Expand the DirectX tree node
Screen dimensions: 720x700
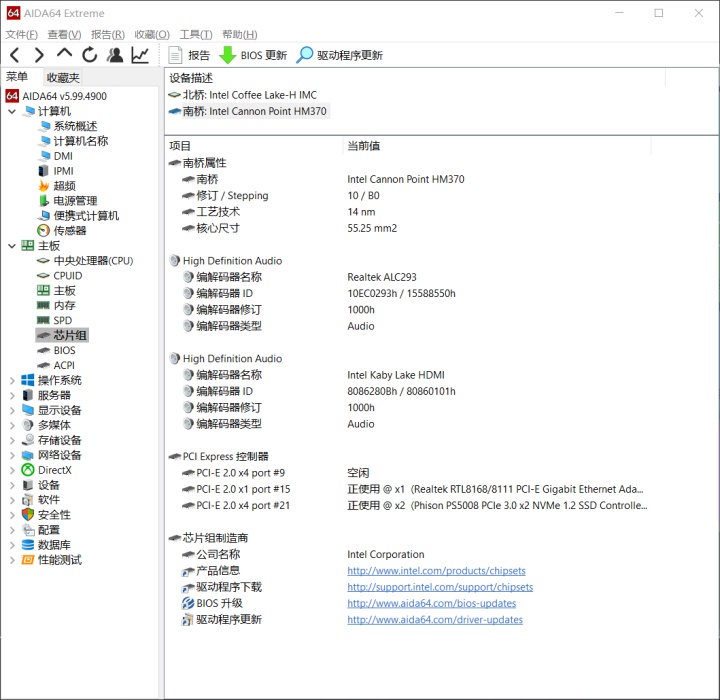(x=12, y=470)
